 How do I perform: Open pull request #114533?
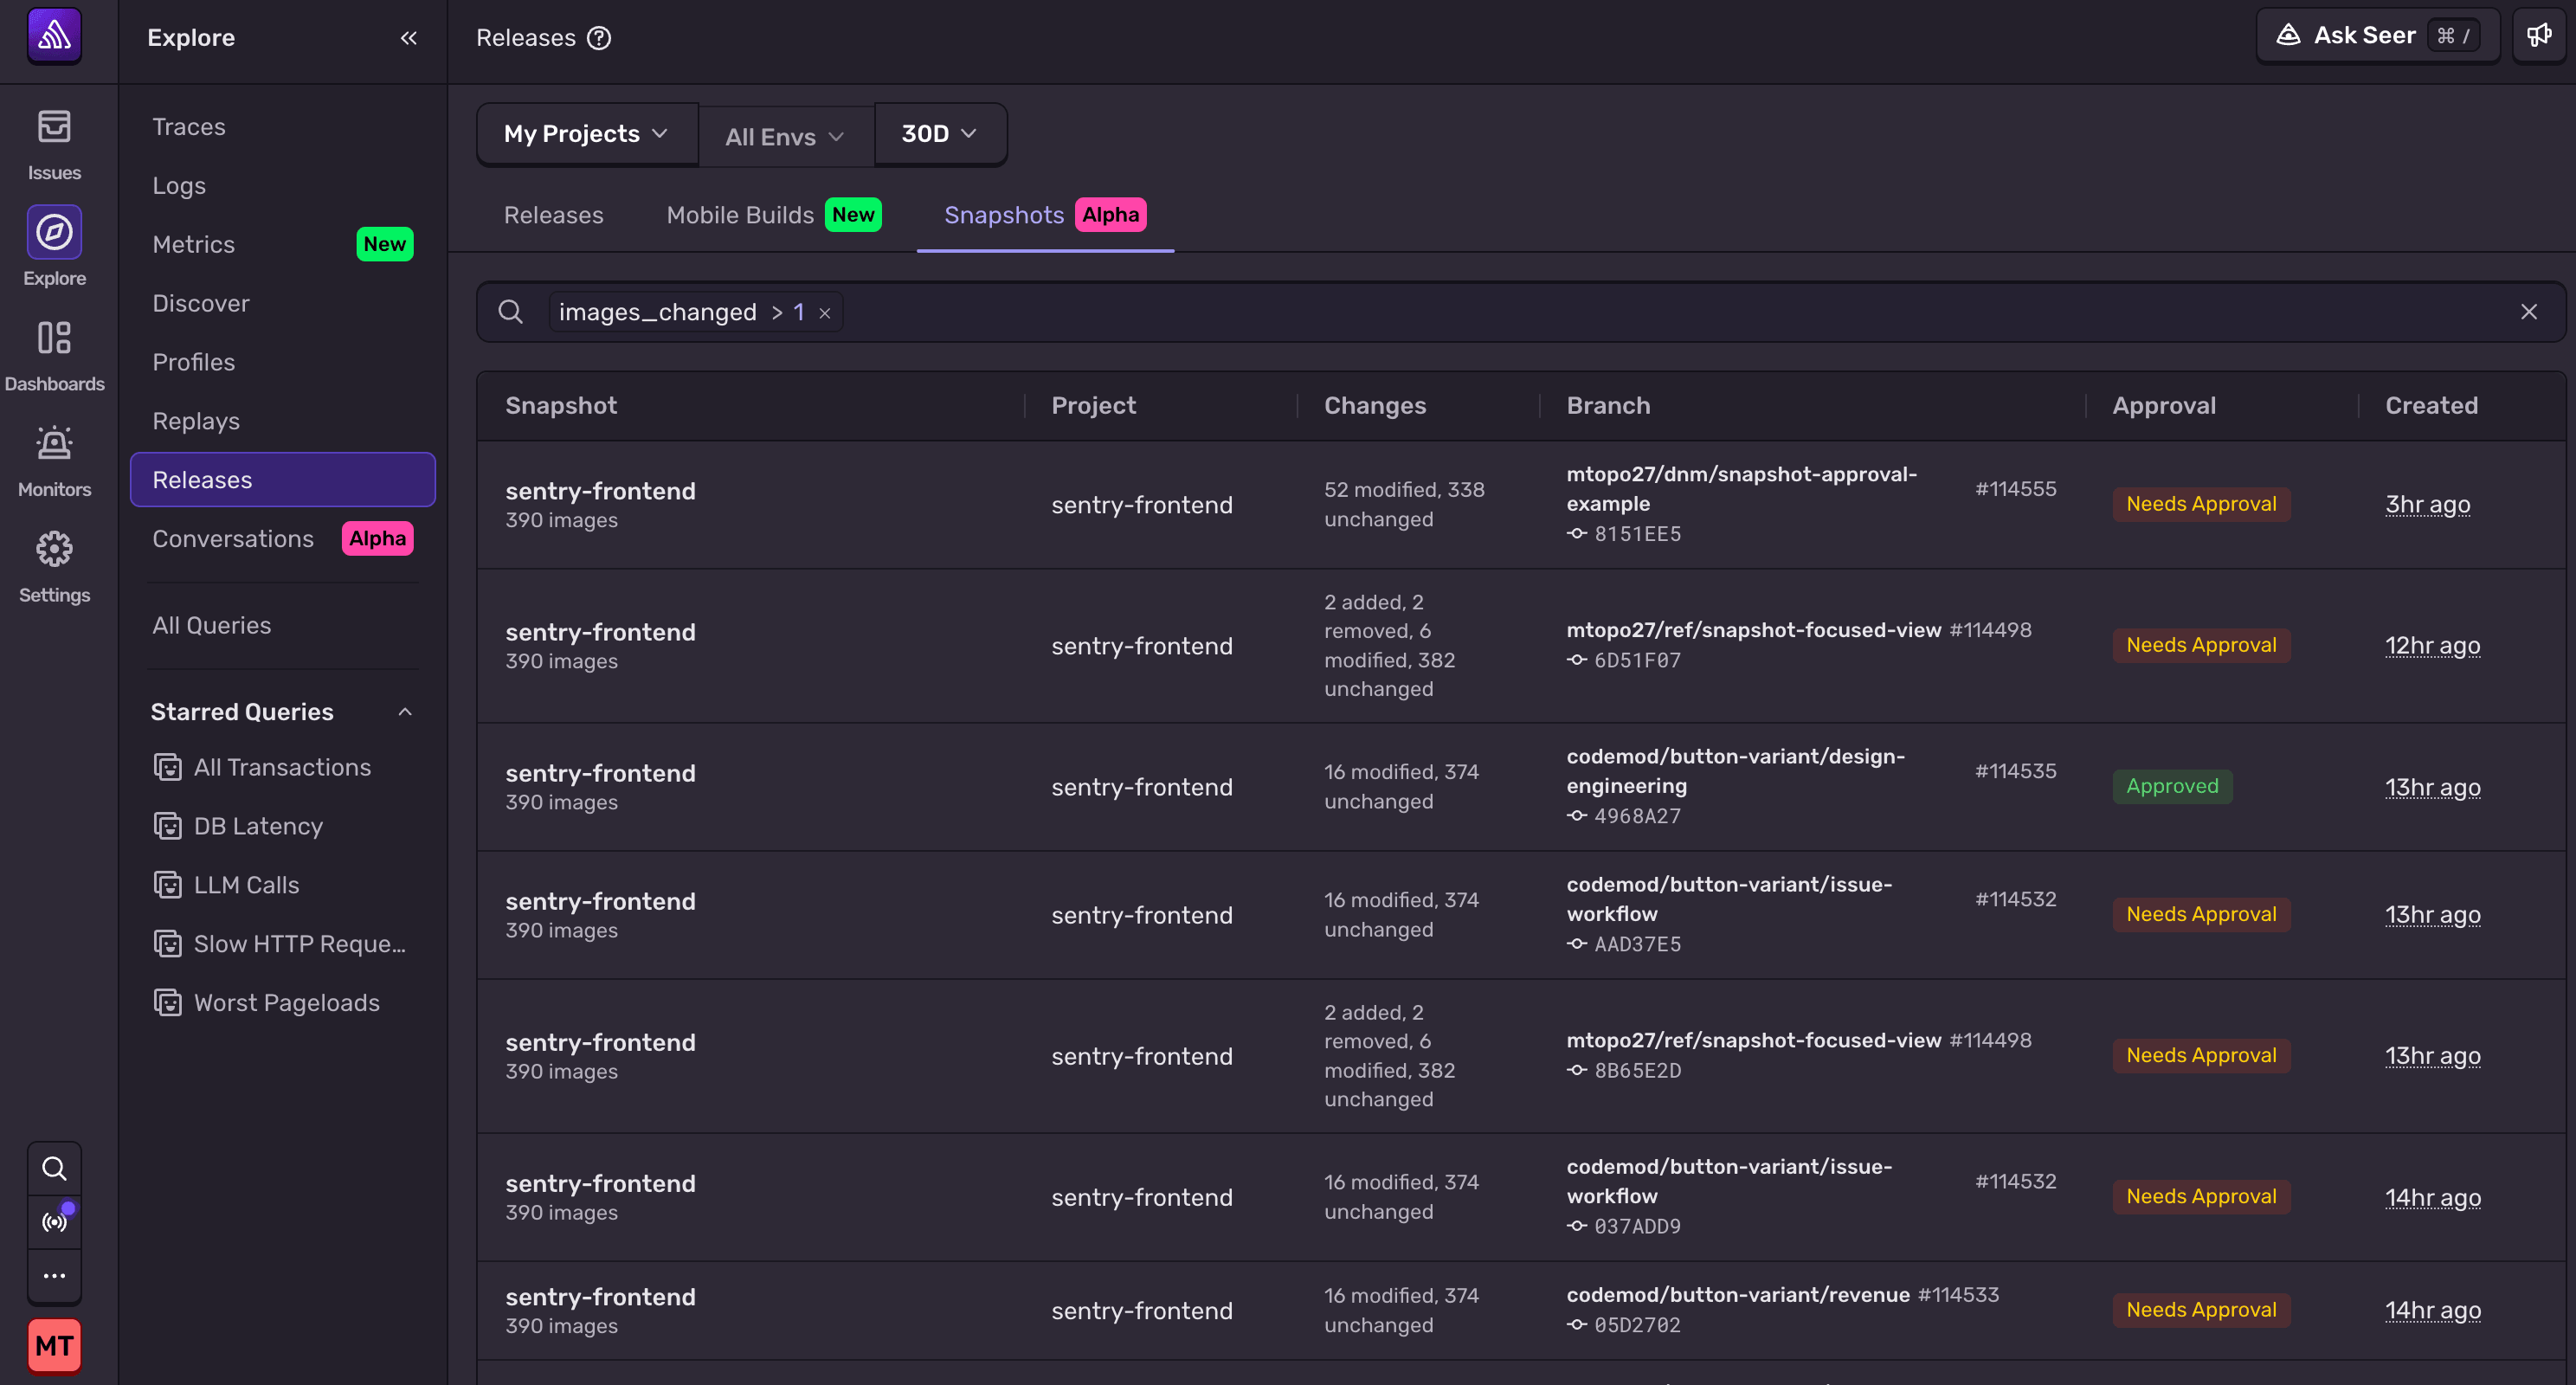[x=1958, y=1295]
